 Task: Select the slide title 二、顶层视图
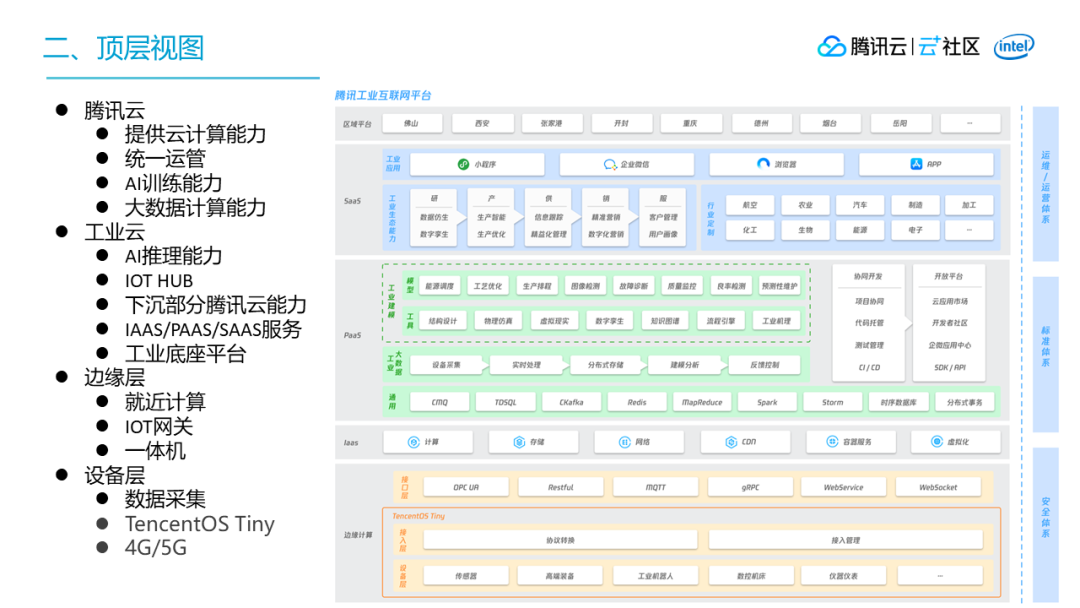pyautogui.click(x=124, y=48)
